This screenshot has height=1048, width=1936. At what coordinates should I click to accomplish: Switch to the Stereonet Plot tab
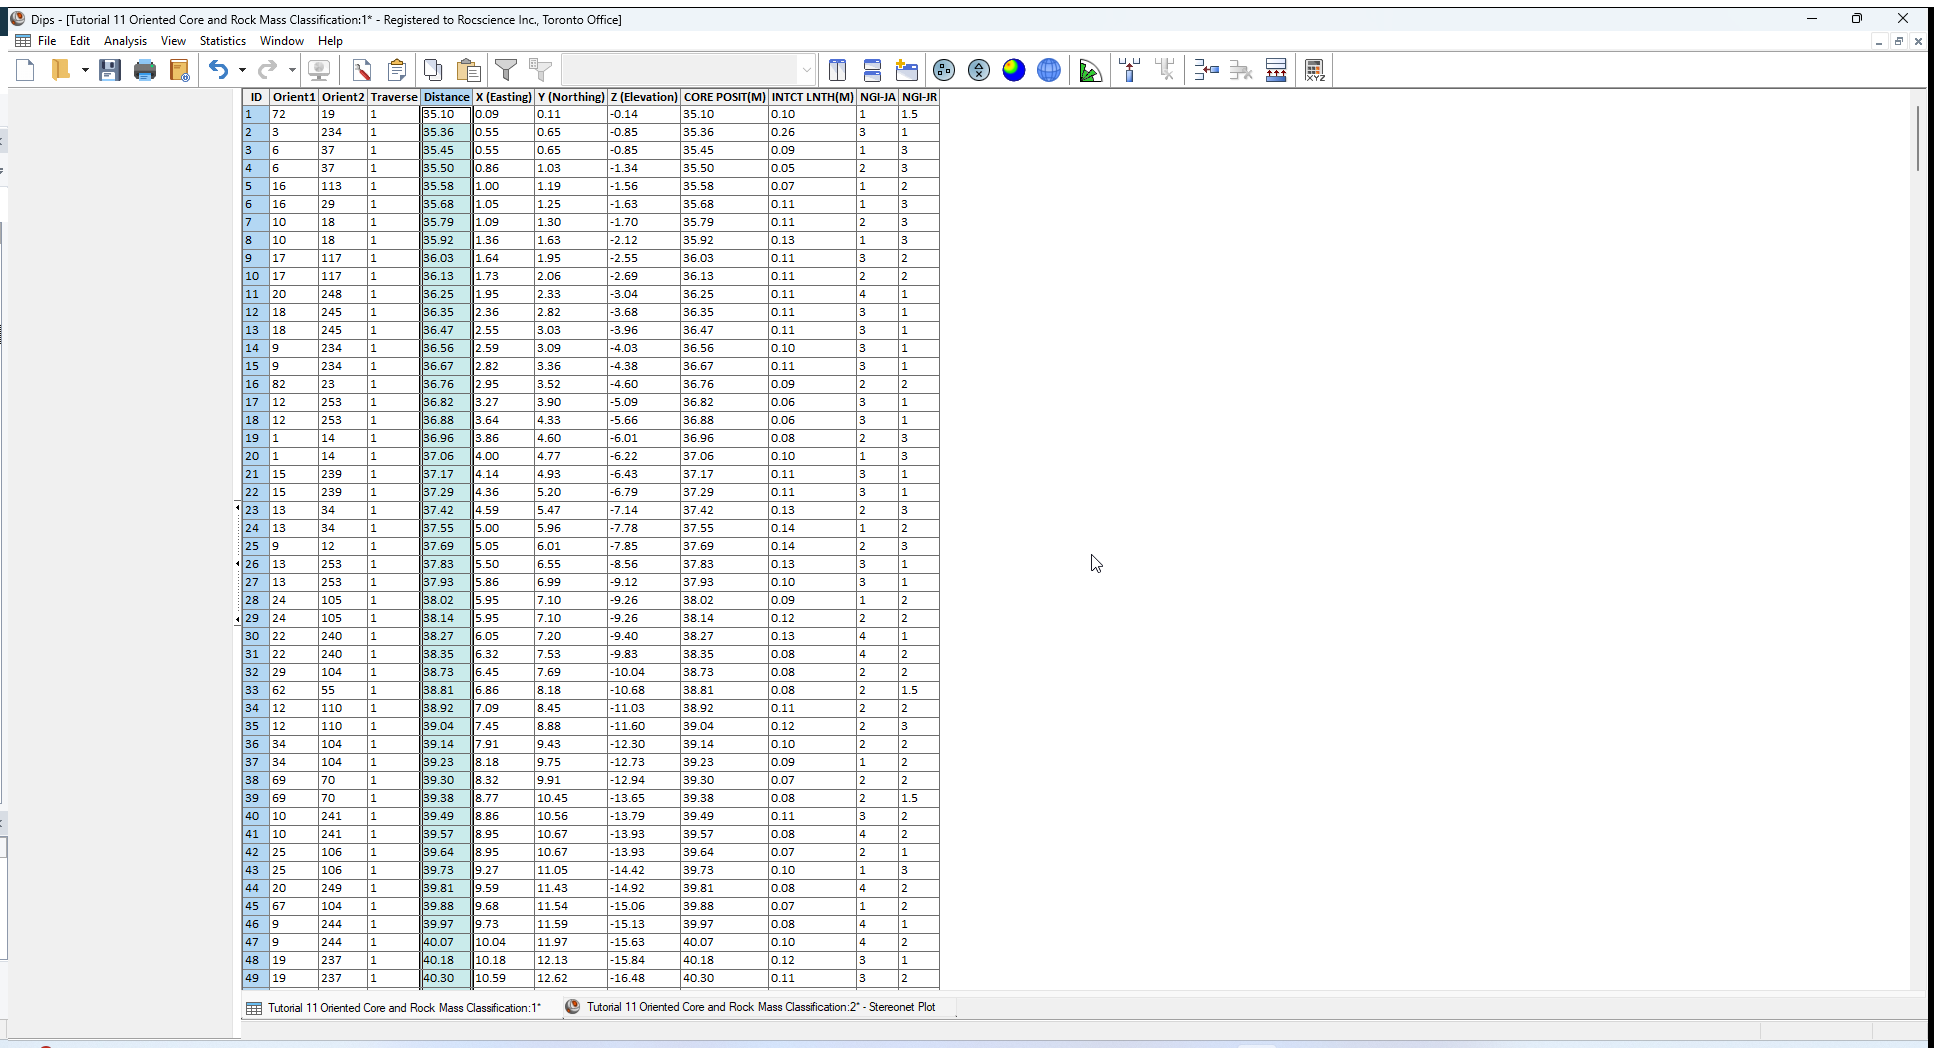pyautogui.click(x=760, y=1007)
